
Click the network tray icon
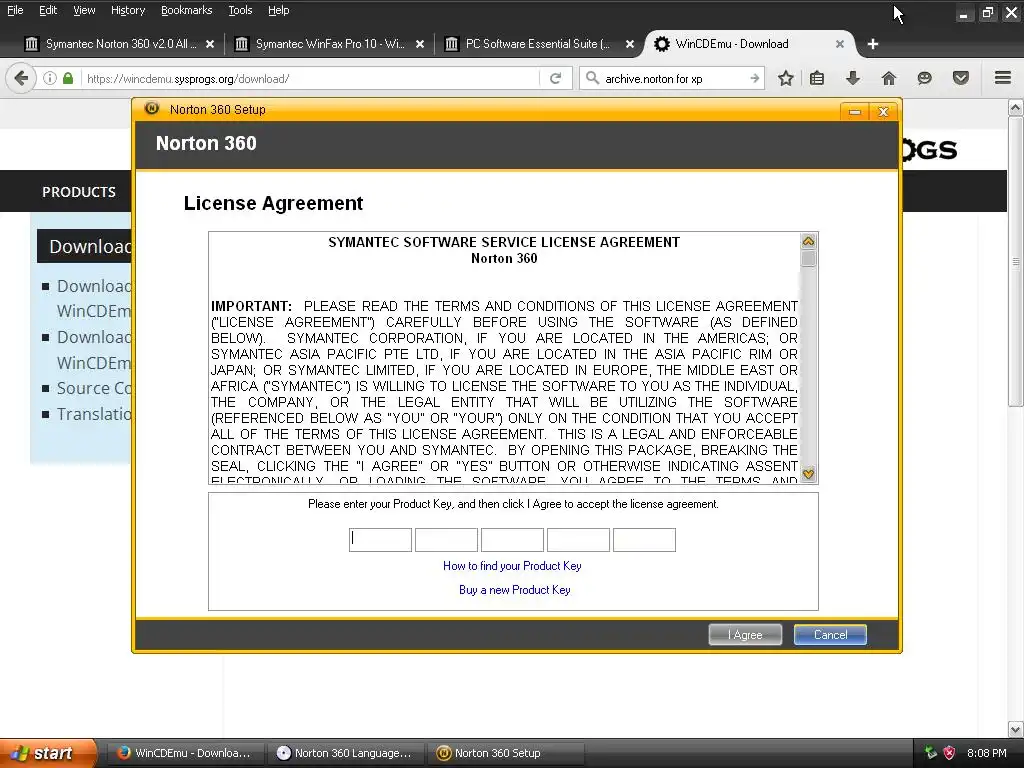[931, 753]
